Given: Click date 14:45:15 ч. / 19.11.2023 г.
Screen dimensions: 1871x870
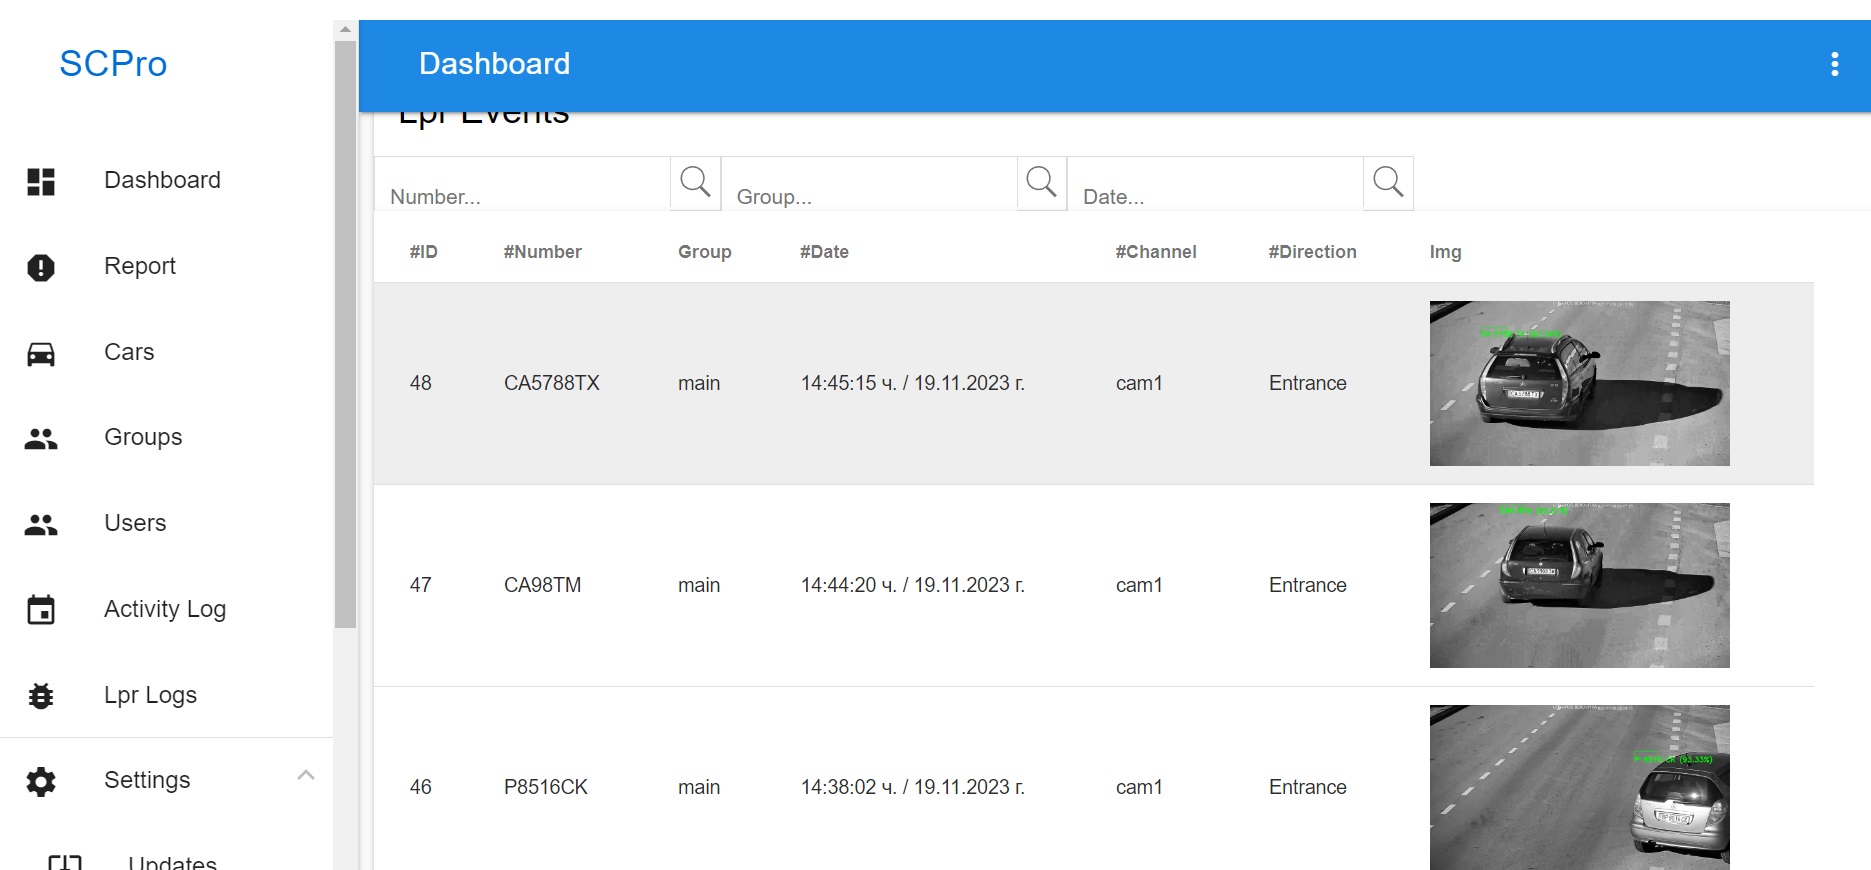Looking at the screenshot, I should pos(913,383).
